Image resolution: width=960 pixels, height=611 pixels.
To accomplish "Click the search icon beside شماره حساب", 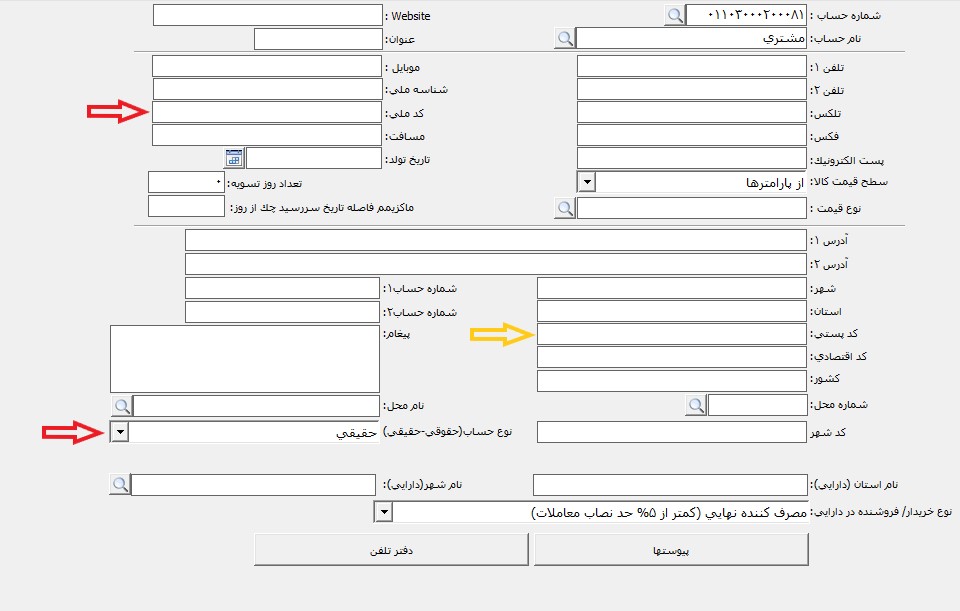I will pos(675,15).
